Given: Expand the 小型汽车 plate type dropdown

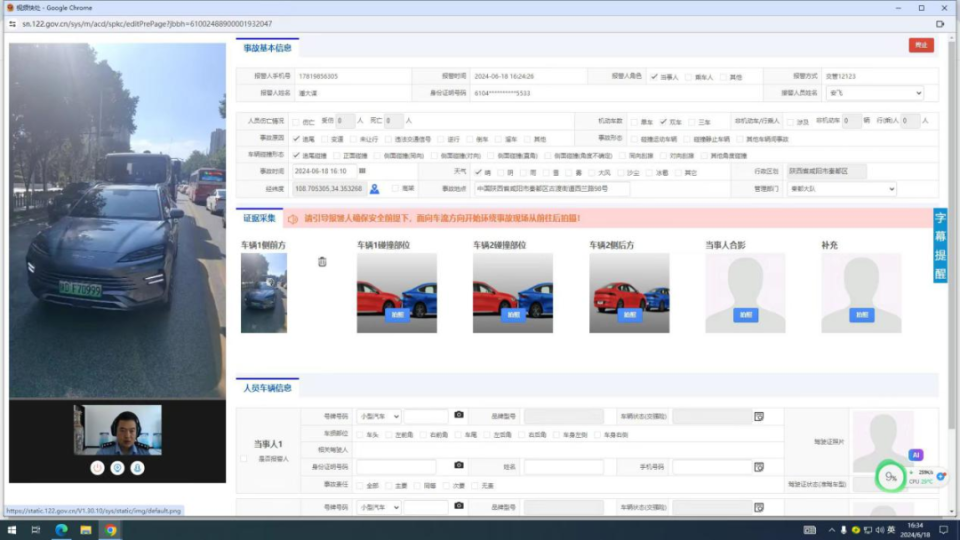Looking at the screenshot, I should 379,416.
